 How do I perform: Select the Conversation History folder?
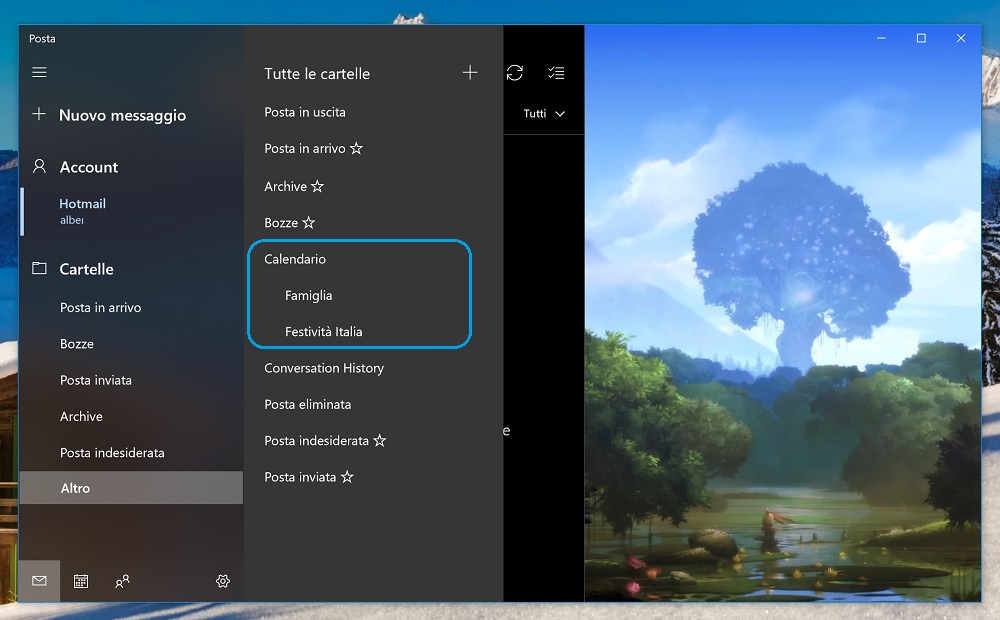324,368
